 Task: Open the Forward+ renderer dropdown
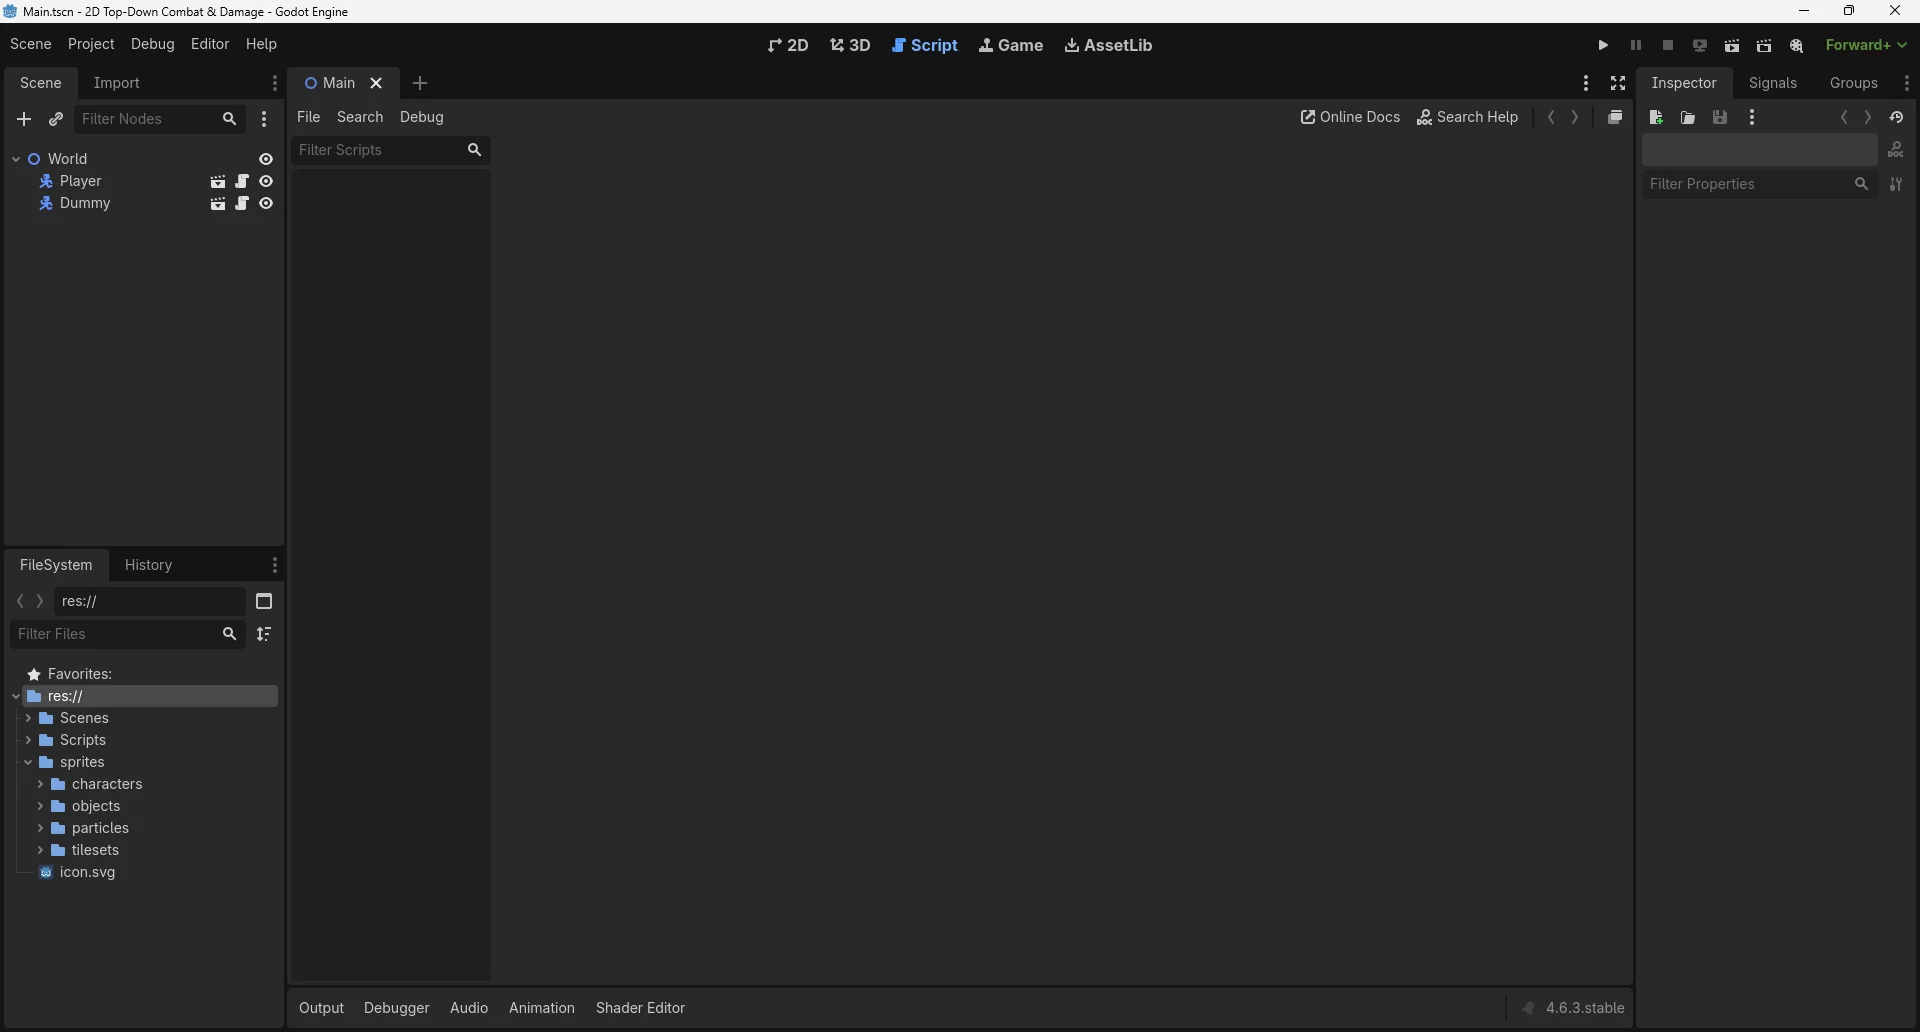(x=1867, y=45)
